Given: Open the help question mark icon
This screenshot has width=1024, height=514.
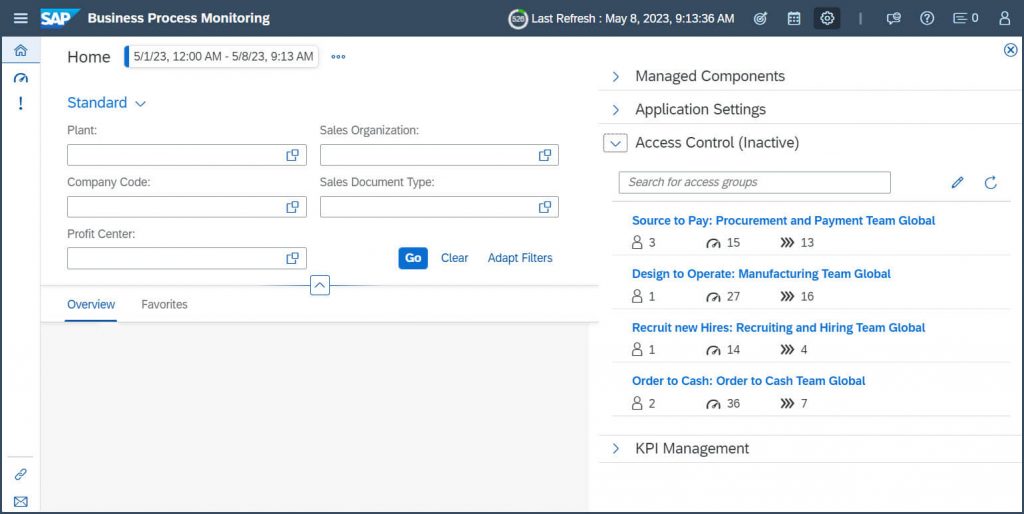Looking at the screenshot, I should [927, 18].
